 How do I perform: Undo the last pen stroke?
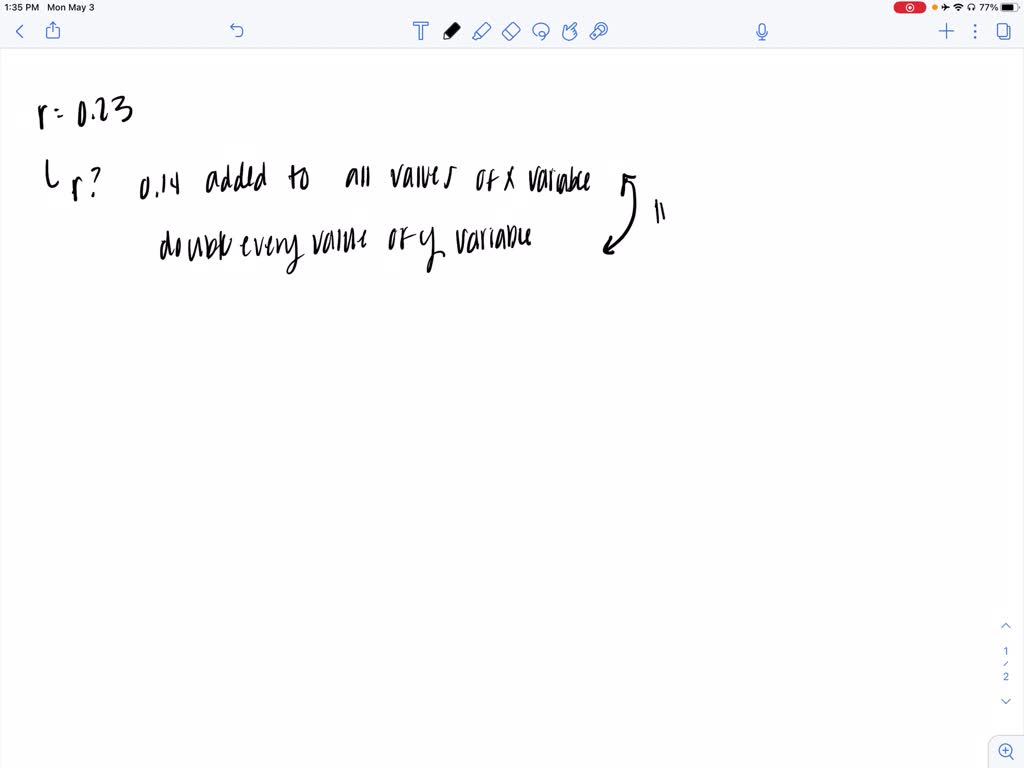[236, 31]
